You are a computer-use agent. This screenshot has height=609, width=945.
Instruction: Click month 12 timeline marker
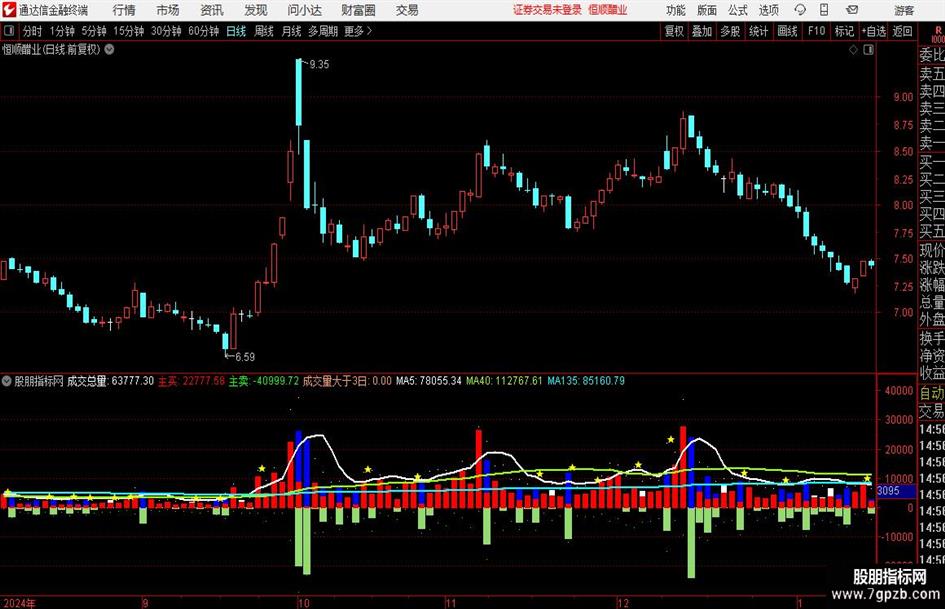tap(623, 603)
